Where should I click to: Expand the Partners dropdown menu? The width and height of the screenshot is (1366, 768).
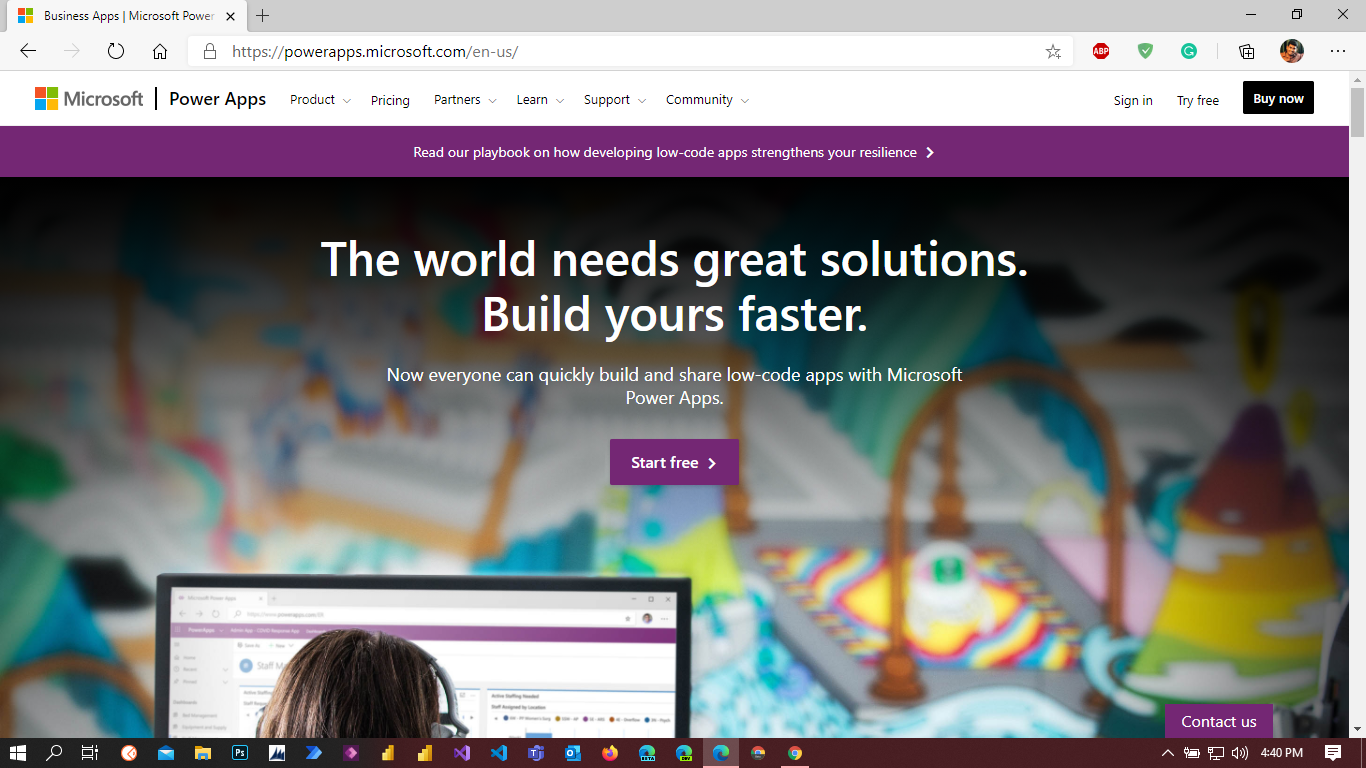(x=464, y=100)
